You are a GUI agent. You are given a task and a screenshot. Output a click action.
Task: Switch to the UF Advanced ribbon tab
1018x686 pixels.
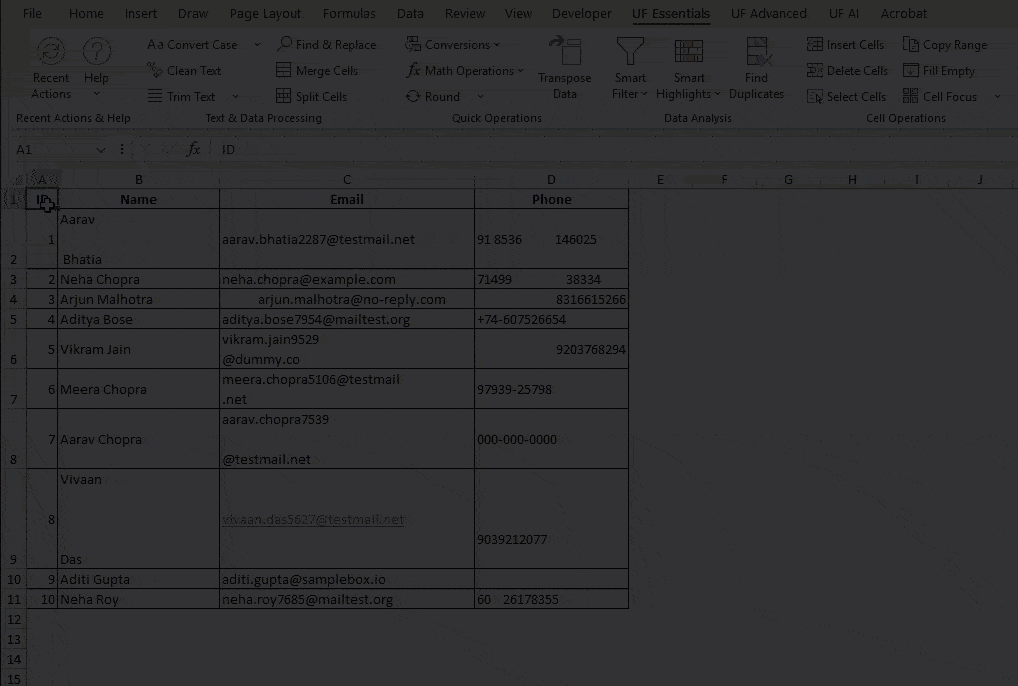769,13
